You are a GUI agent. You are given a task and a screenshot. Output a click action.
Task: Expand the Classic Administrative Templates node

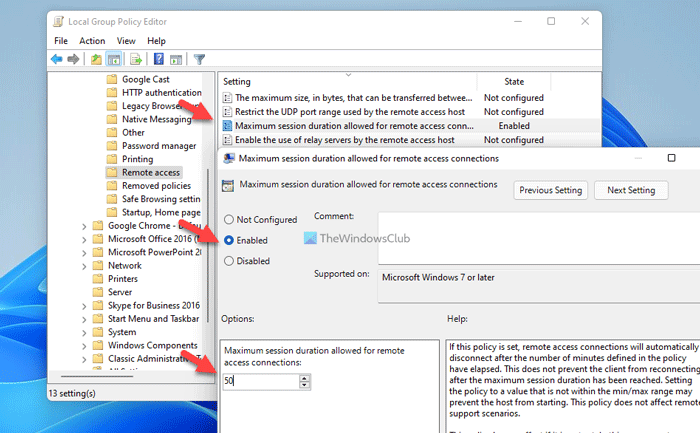84,359
